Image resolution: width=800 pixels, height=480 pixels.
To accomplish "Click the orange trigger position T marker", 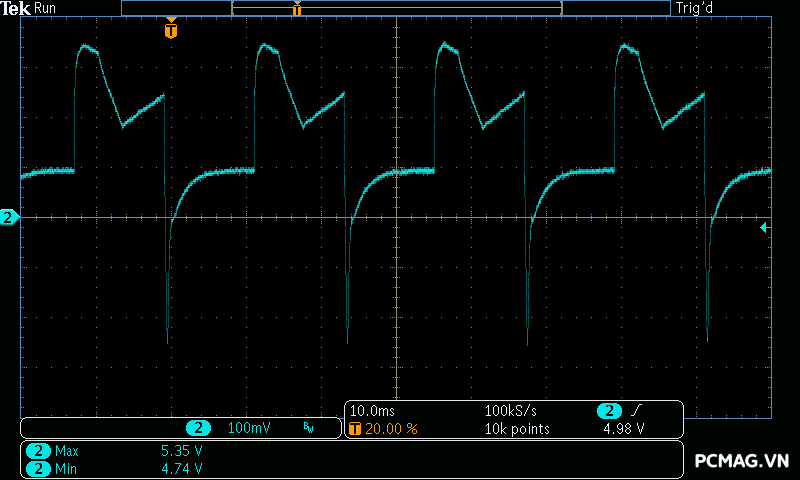I will (171, 31).
